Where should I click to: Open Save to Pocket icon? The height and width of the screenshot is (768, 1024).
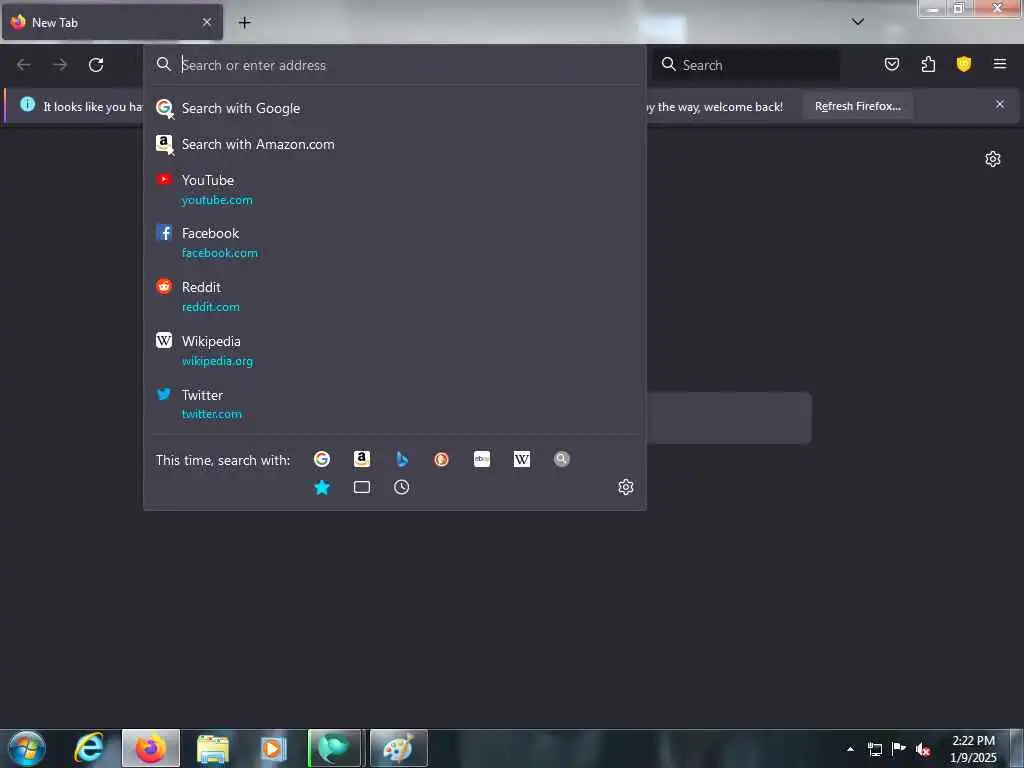click(891, 64)
